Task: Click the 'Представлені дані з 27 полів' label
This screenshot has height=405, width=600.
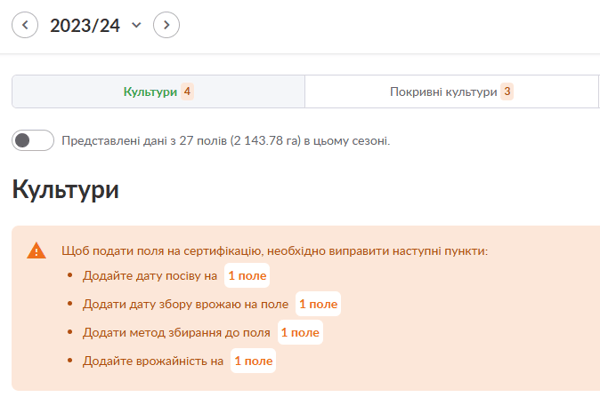Action: [x=225, y=141]
